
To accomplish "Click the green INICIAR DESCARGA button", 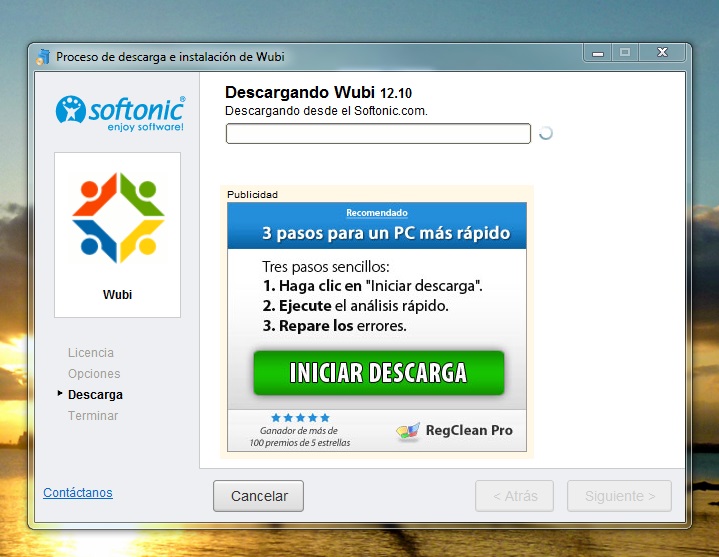I will 379,373.
